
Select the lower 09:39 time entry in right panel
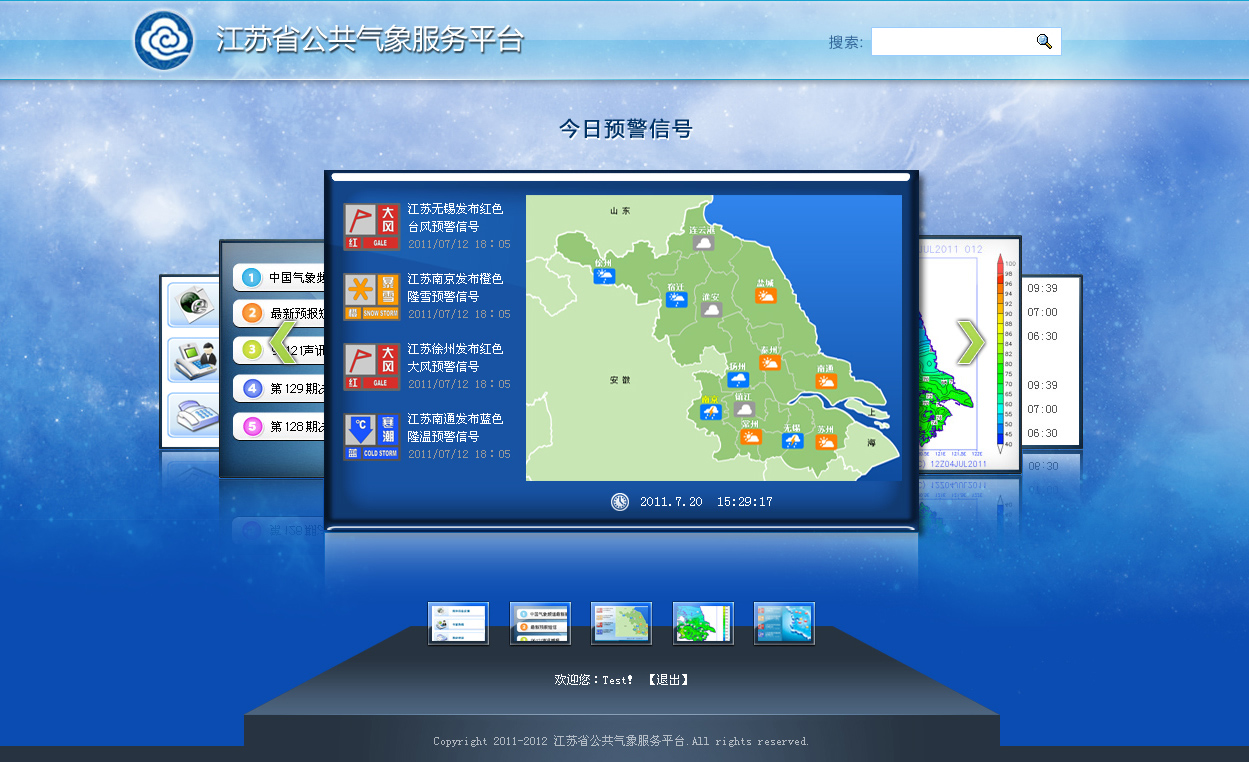coord(1042,385)
